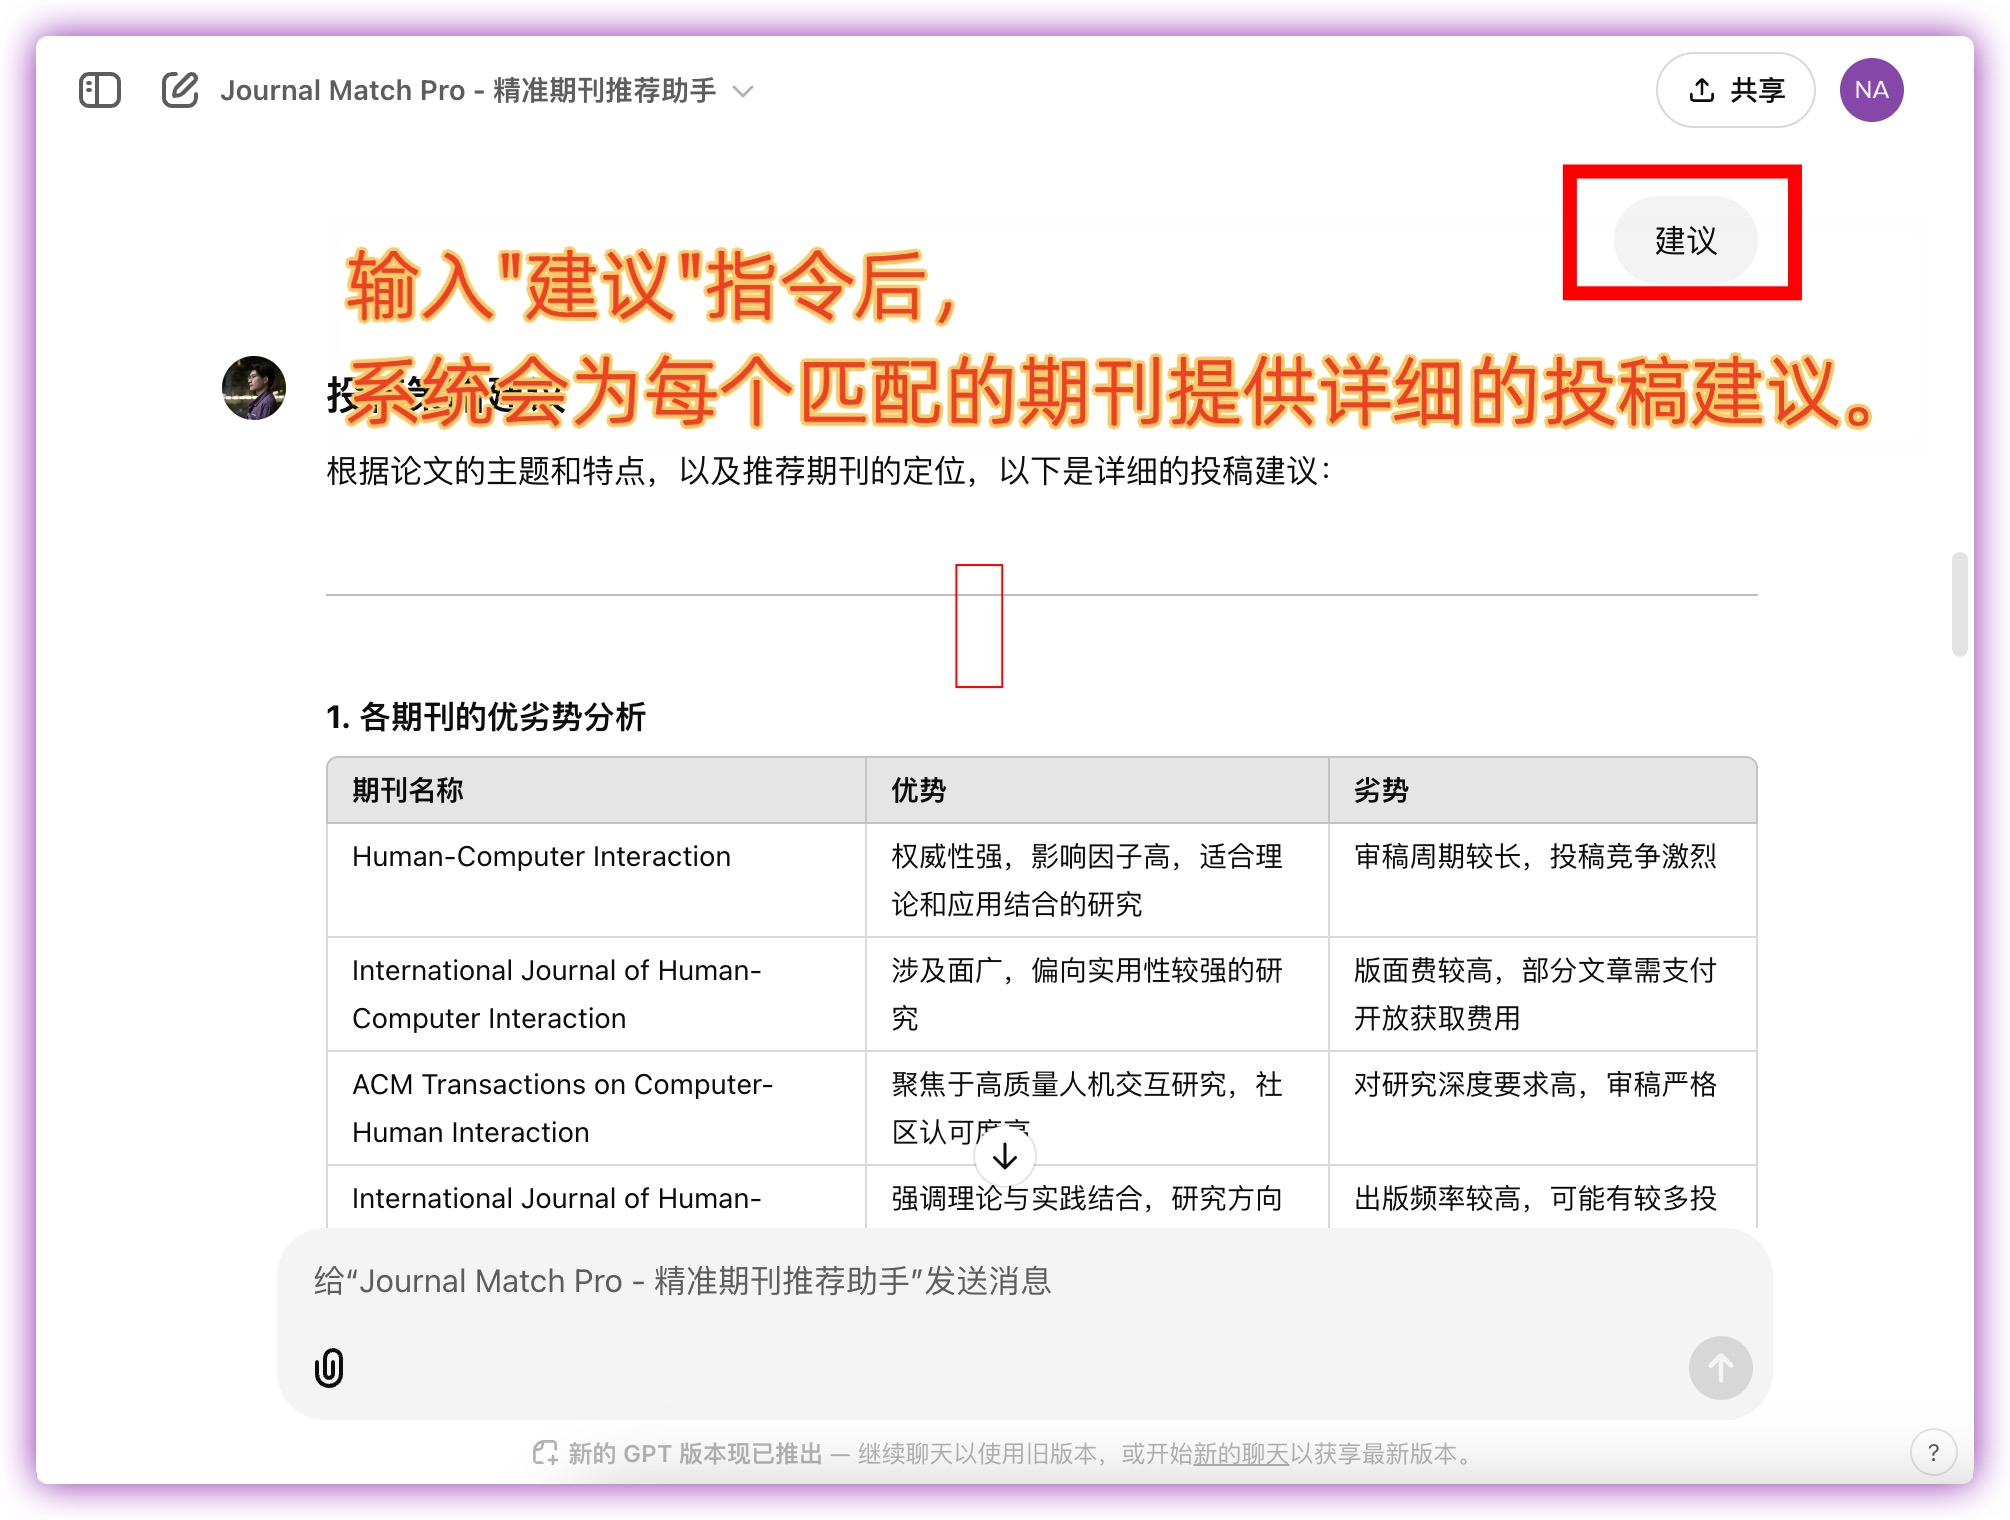Toggle the sidebar panel icon
2010x1520 pixels.
(100, 90)
